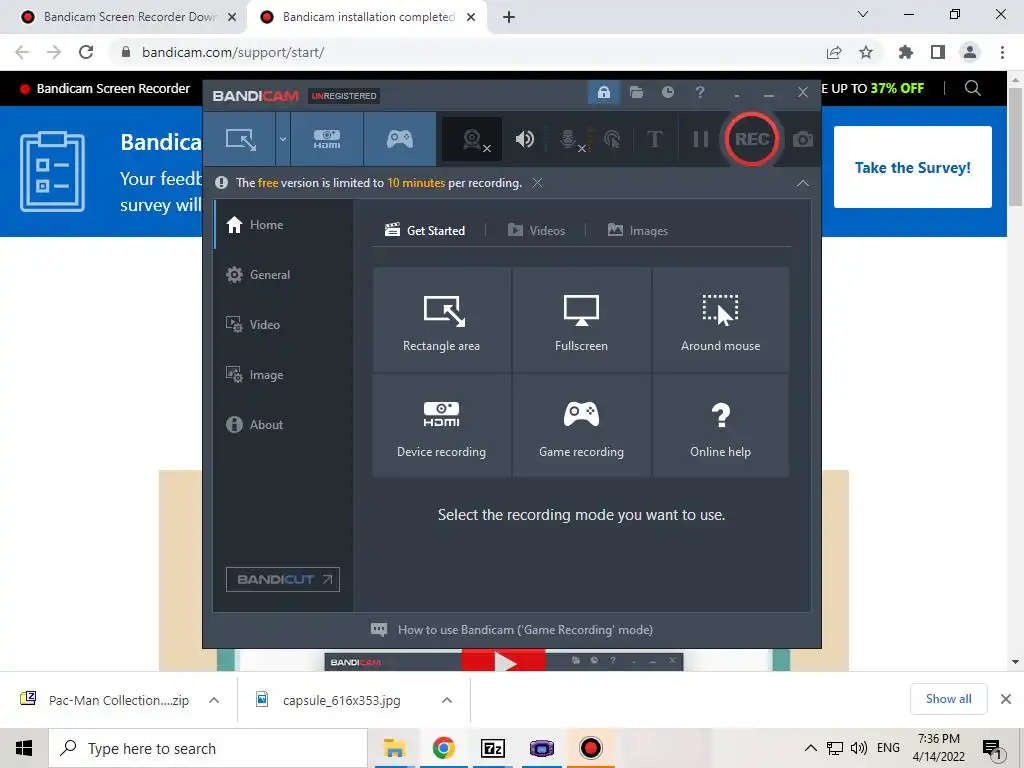Start recording with REC button

click(752, 139)
